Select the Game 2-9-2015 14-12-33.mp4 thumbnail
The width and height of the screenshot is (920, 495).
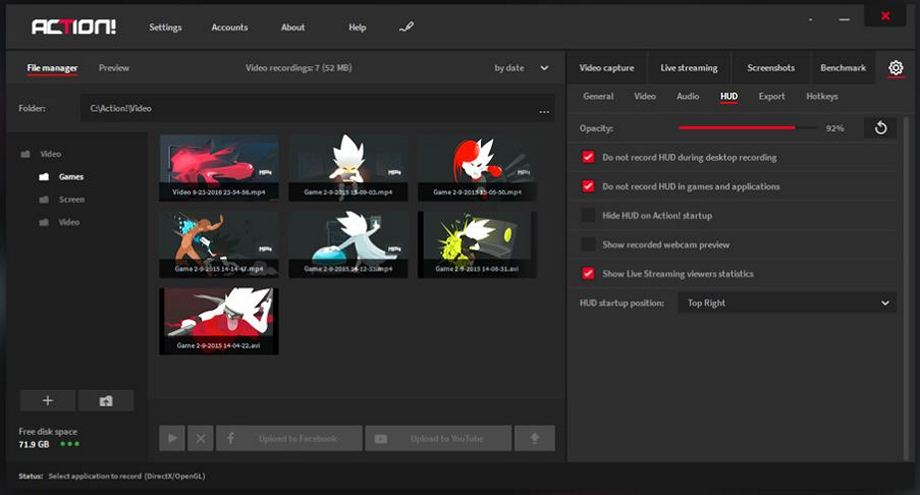click(x=348, y=245)
